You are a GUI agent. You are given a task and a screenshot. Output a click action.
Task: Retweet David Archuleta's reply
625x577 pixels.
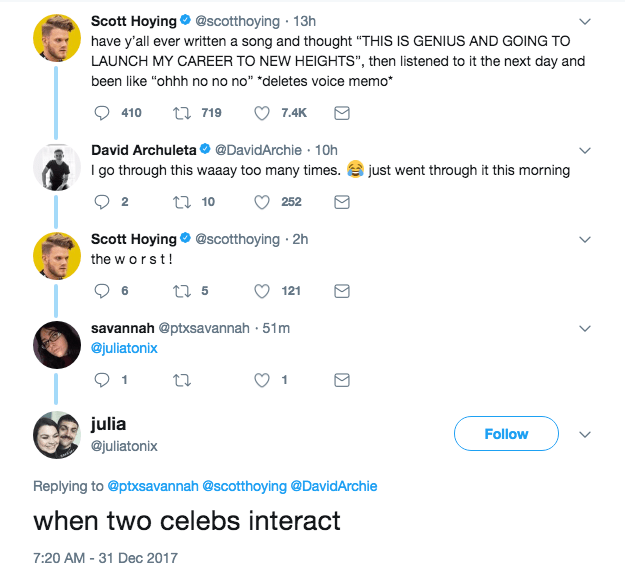point(182,202)
